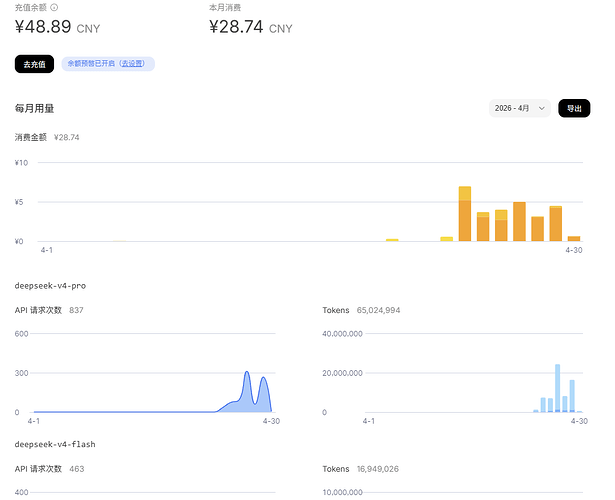Open the 去设置 balance alert settings link
This screenshot has width=615, height=500.
[x=132, y=64]
